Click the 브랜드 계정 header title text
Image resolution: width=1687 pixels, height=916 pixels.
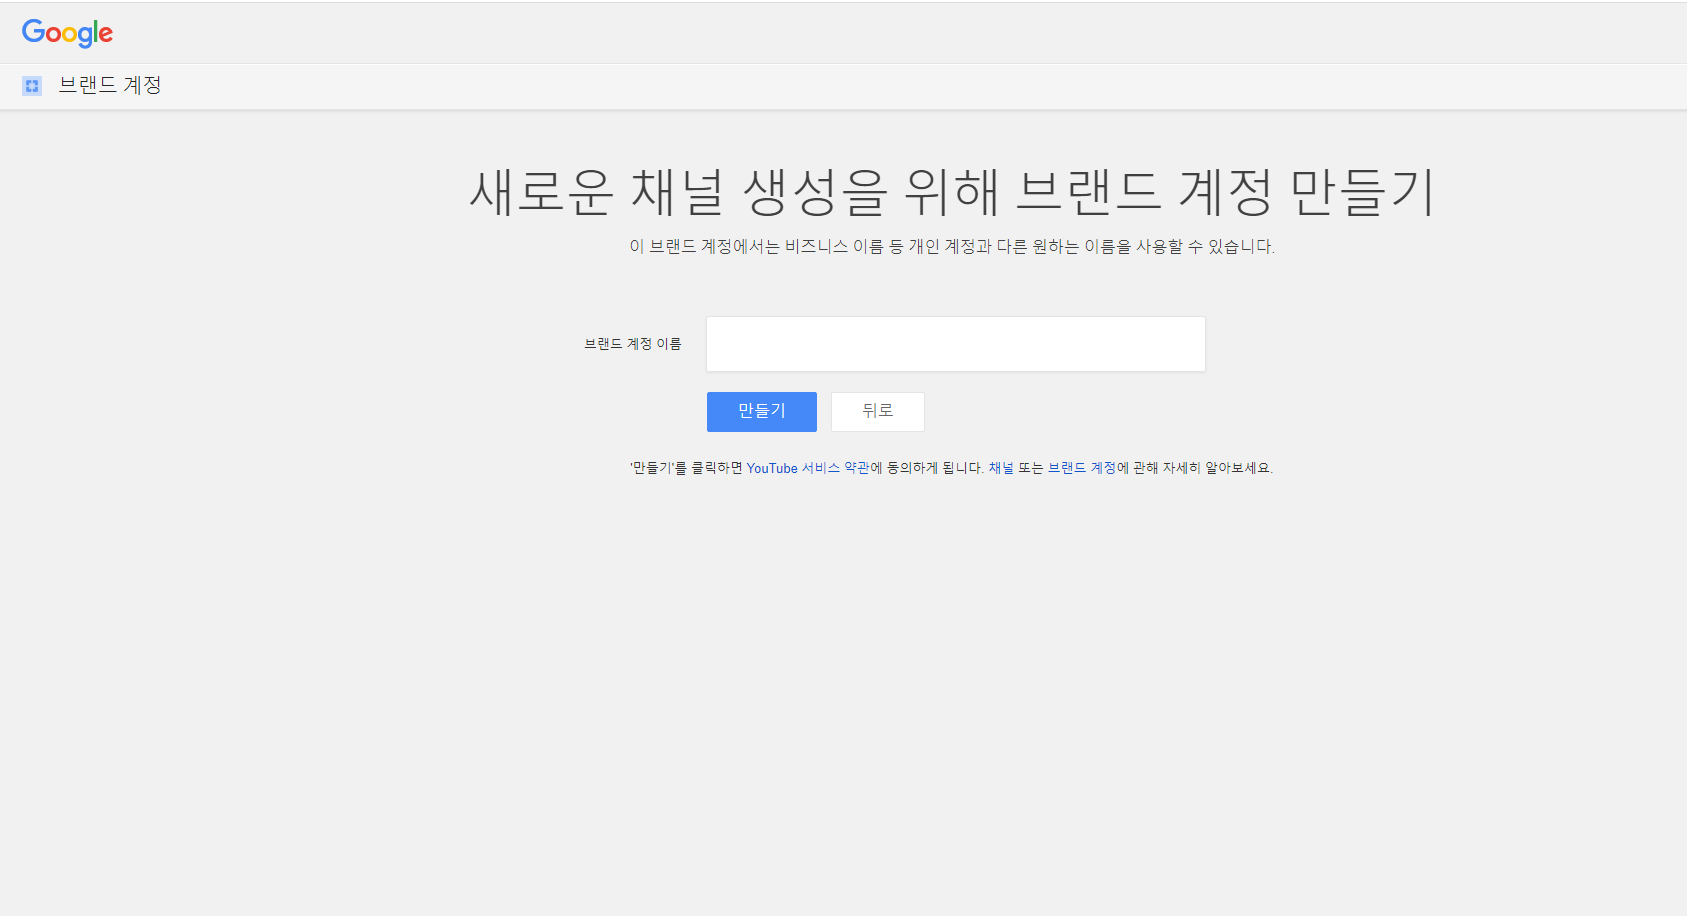click(x=110, y=85)
